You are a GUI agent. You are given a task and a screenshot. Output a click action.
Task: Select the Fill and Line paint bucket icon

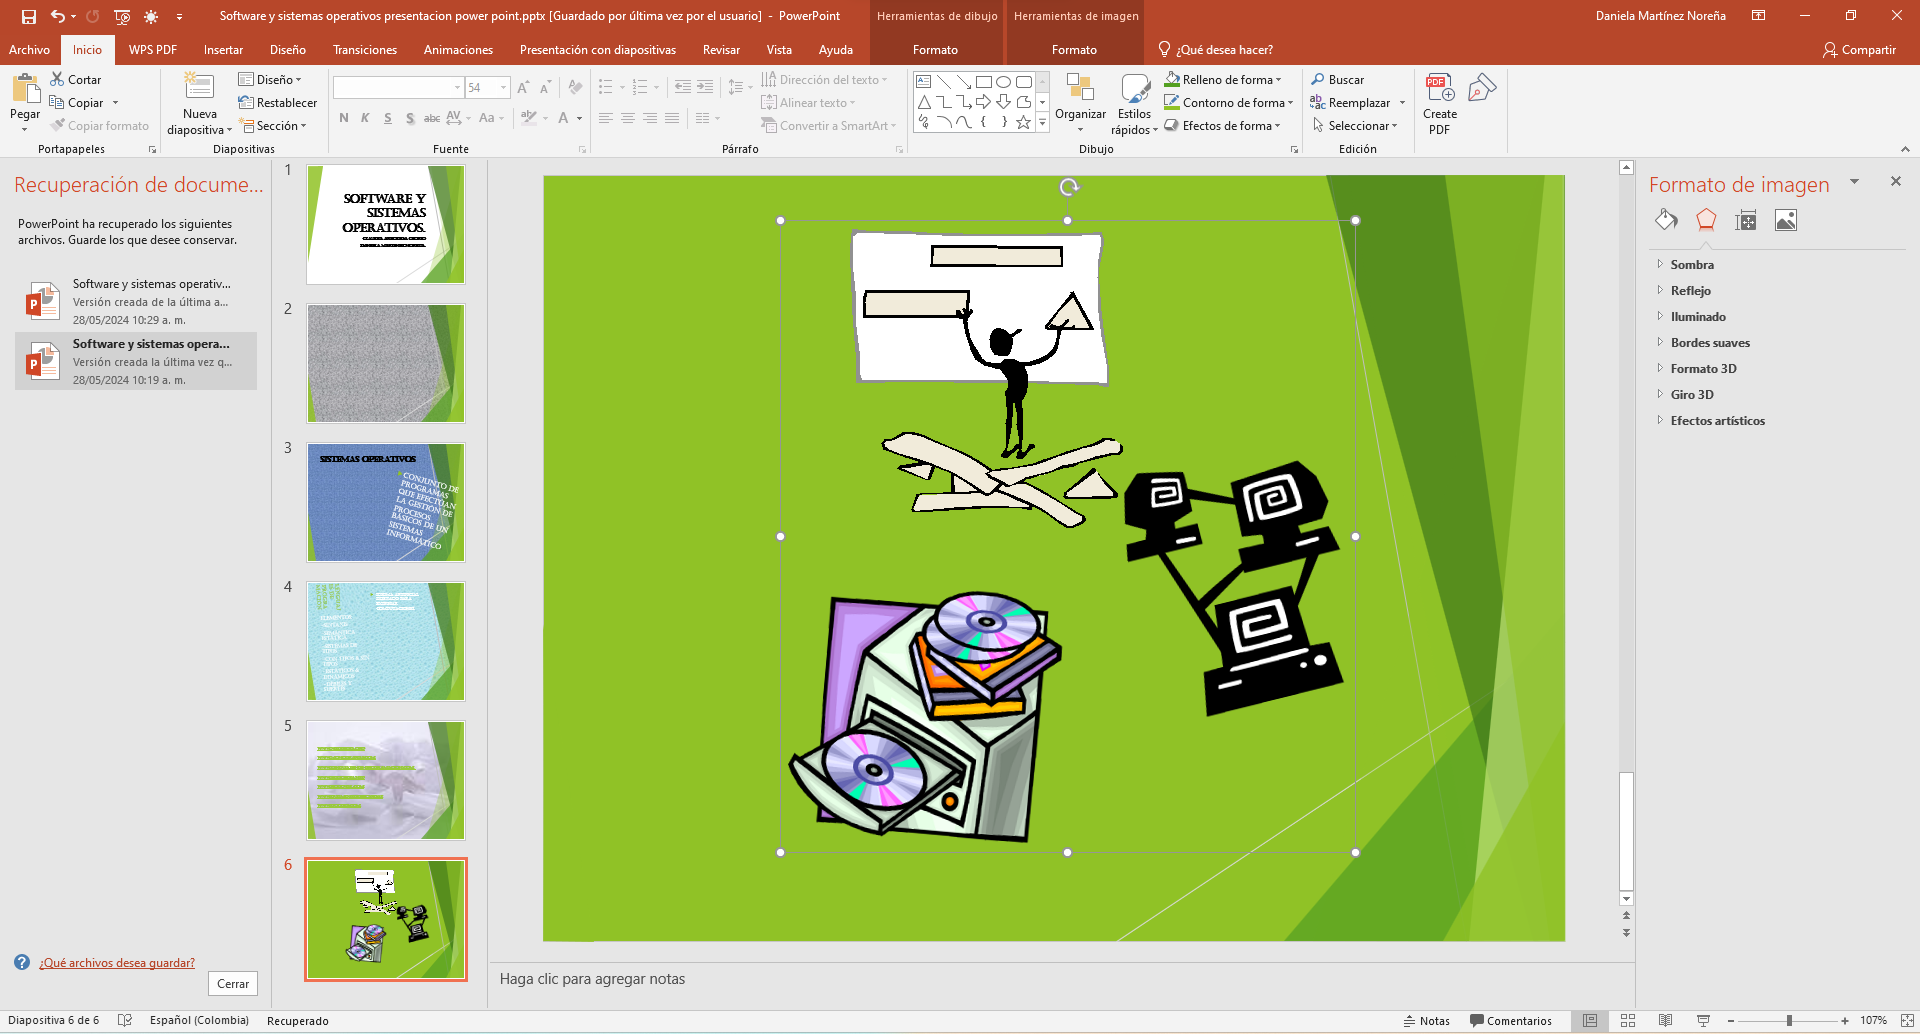coord(1666,220)
